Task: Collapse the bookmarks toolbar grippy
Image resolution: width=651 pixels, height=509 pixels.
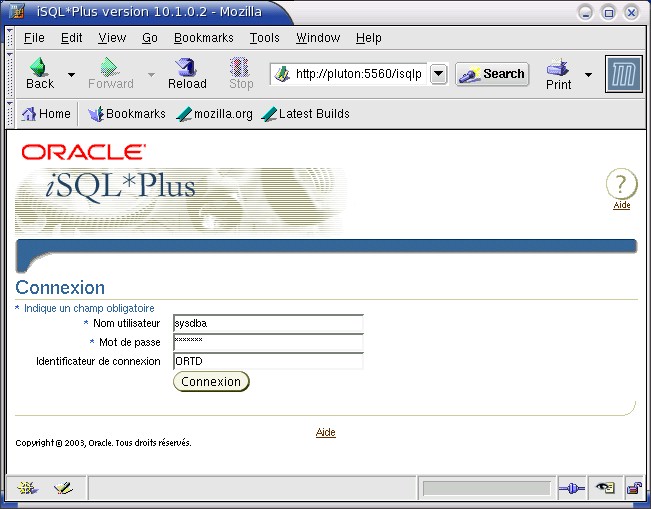Action: pos(10,113)
